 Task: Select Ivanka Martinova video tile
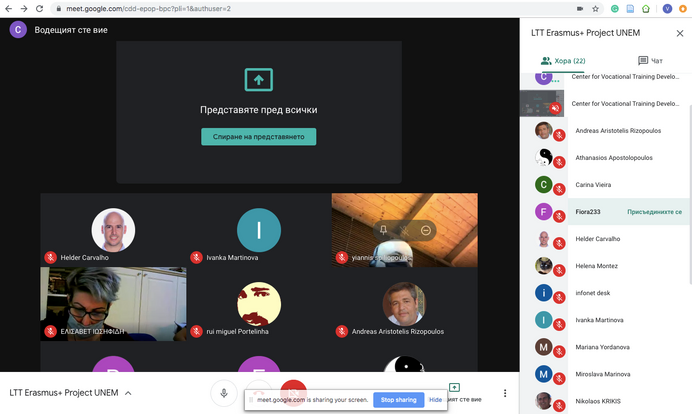coord(259,230)
